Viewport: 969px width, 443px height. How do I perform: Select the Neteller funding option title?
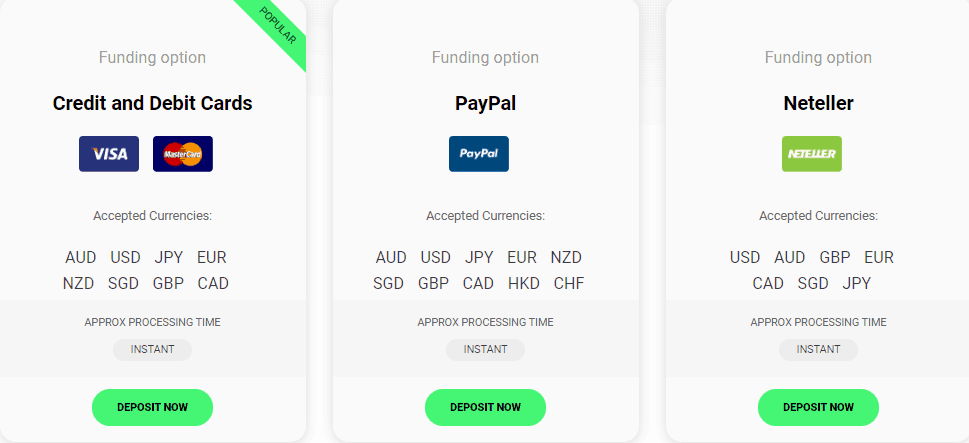tap(818, 103)
